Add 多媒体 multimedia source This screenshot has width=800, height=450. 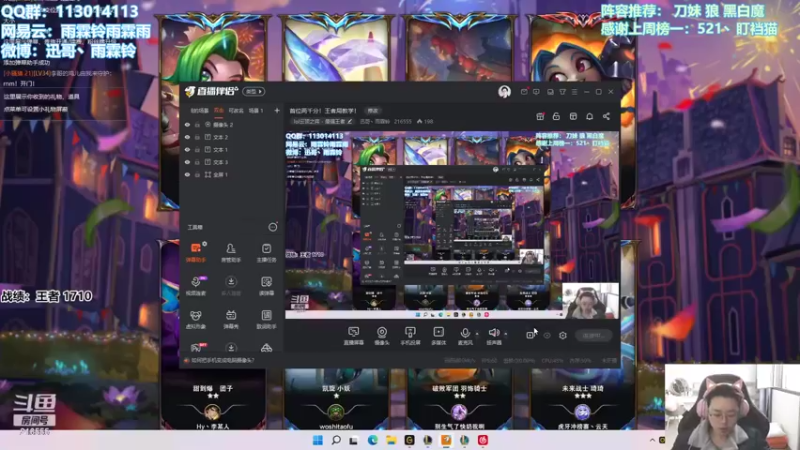click(x=439, y=336)
